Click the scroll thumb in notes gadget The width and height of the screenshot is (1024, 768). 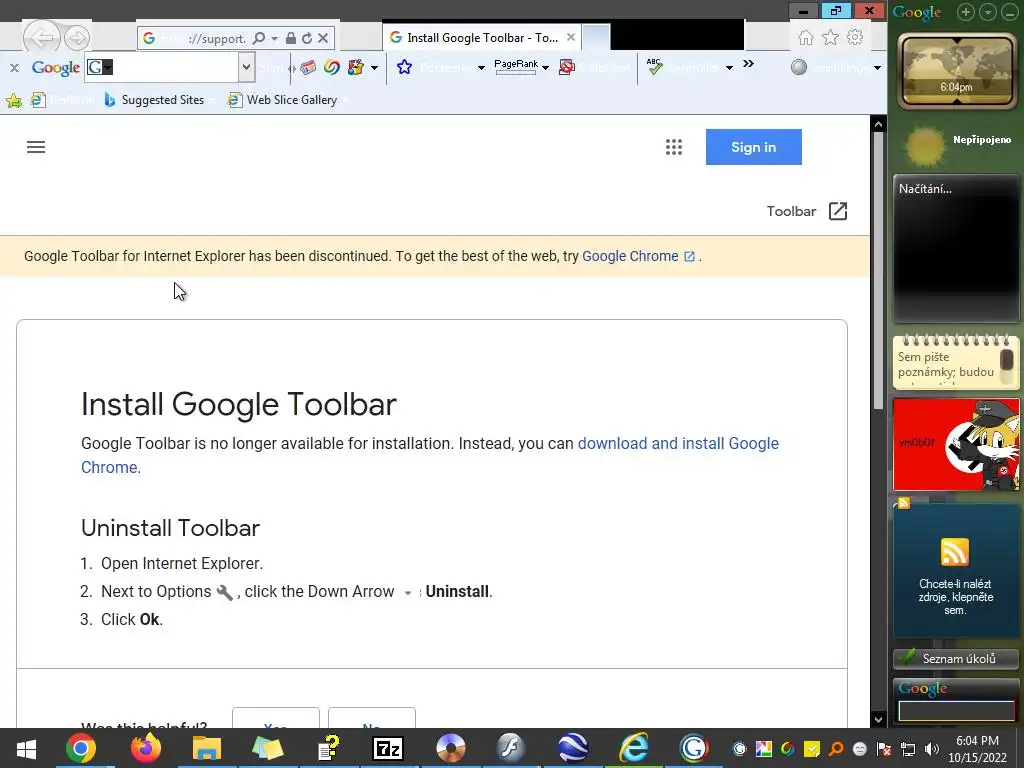1006,360
